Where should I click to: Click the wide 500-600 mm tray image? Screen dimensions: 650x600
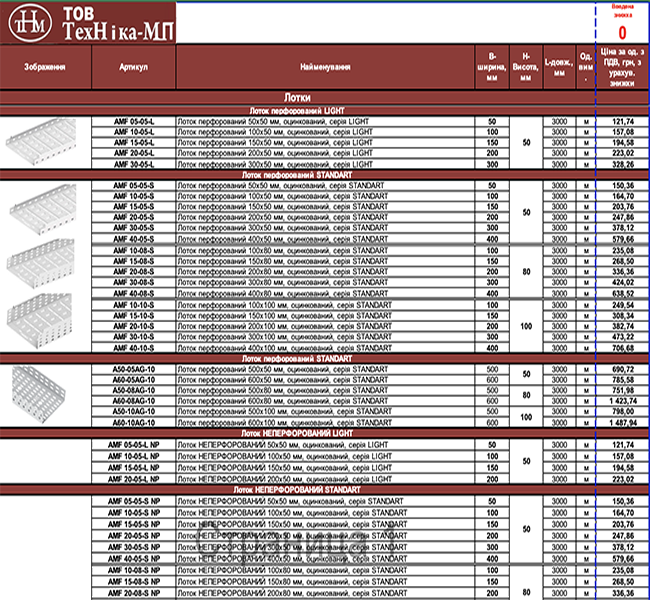(x=38, y=394)
